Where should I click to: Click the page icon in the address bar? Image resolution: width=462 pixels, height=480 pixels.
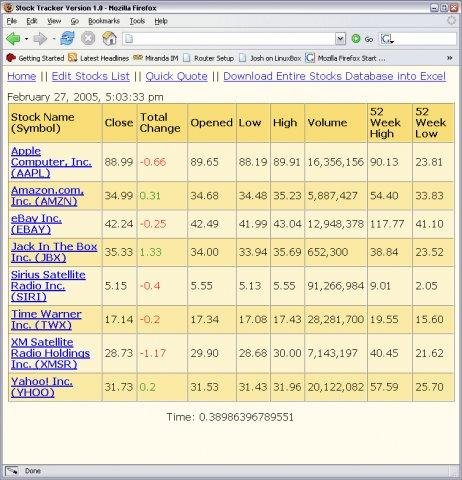[129, 39]
